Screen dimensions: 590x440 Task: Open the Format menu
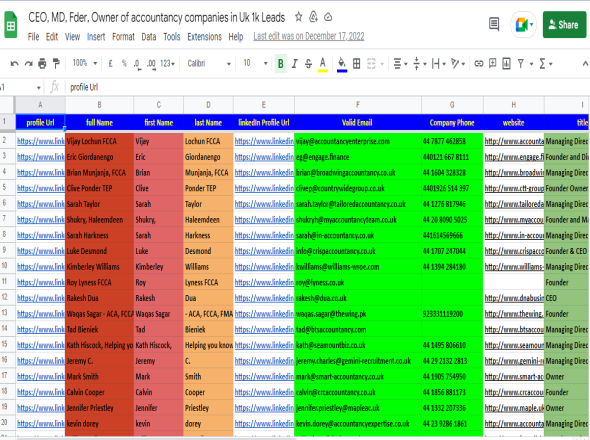pyautogui.click(x=123, y=37)
